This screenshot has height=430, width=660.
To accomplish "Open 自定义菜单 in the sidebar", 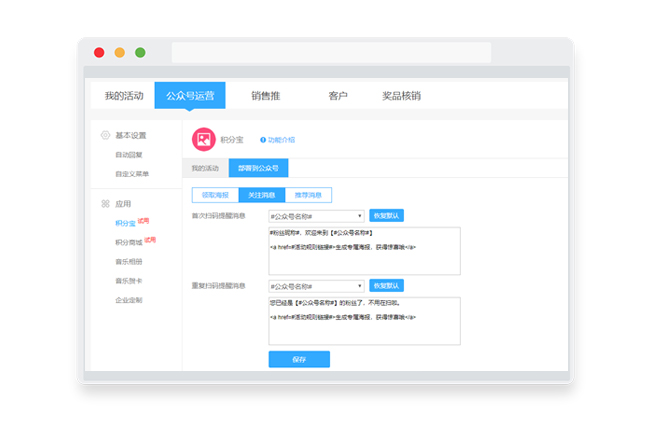I will click(132, 174).
